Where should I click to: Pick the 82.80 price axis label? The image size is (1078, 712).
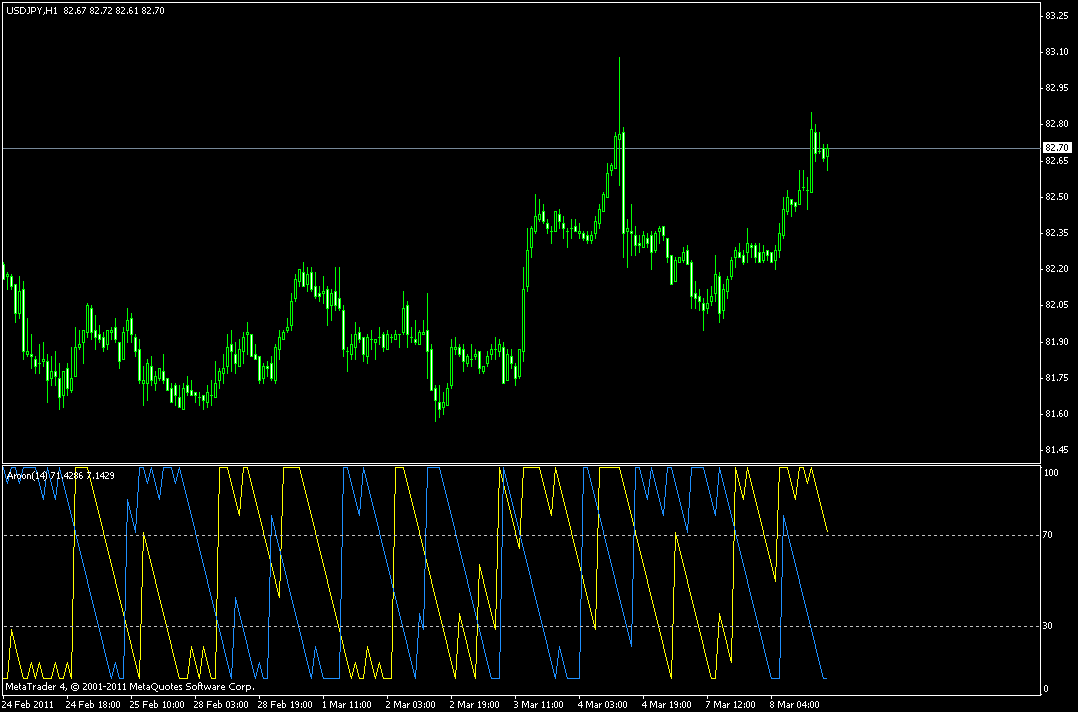tap(1057, 124)
